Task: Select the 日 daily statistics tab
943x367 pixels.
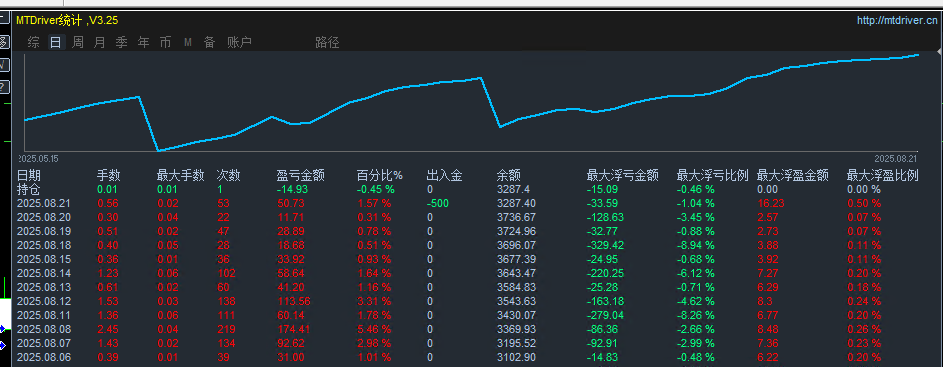Action: (x=56, y=43)
